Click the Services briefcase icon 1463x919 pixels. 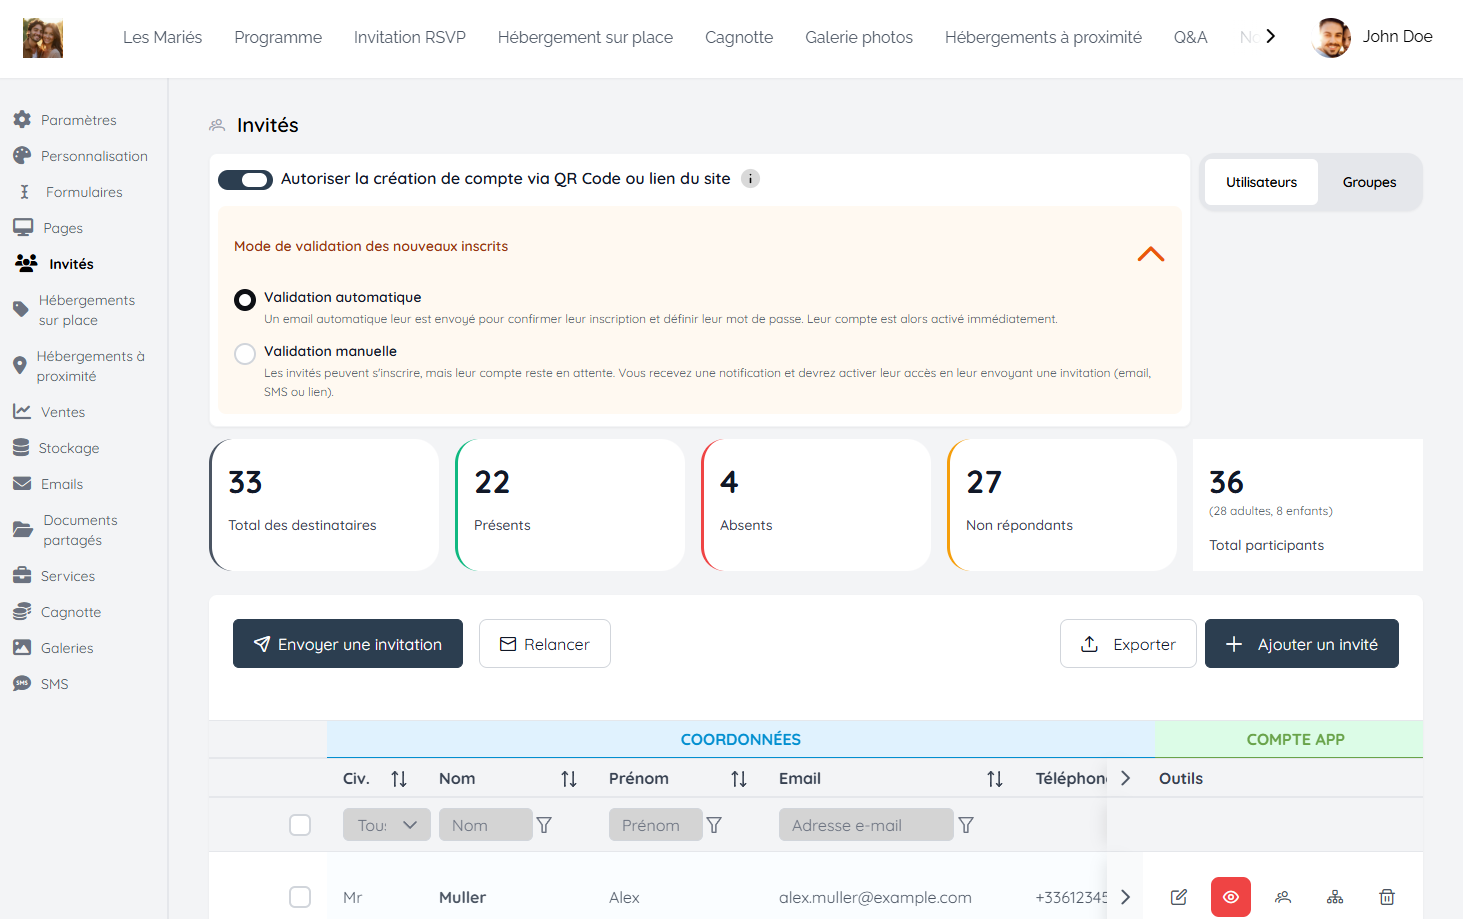coord(22,575)
